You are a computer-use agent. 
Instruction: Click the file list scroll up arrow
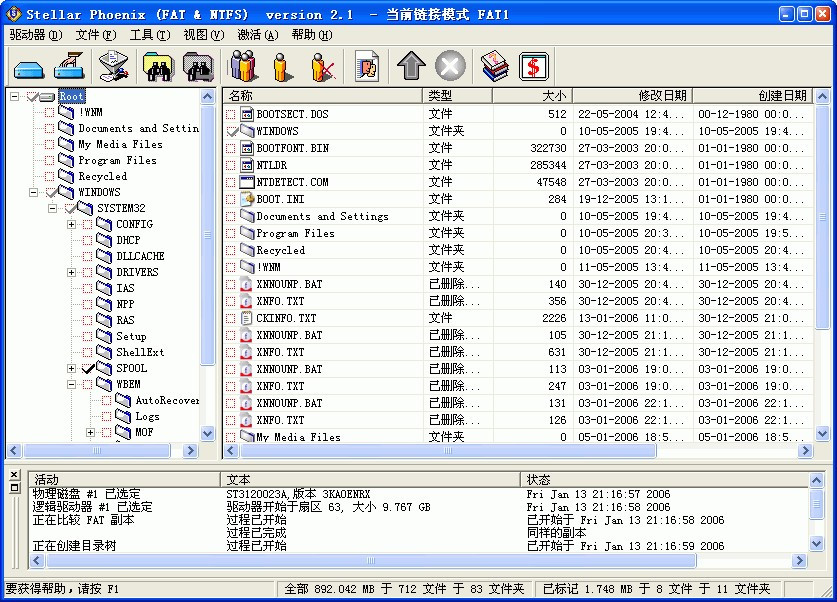pyautogui.click(x=823, y=97)
